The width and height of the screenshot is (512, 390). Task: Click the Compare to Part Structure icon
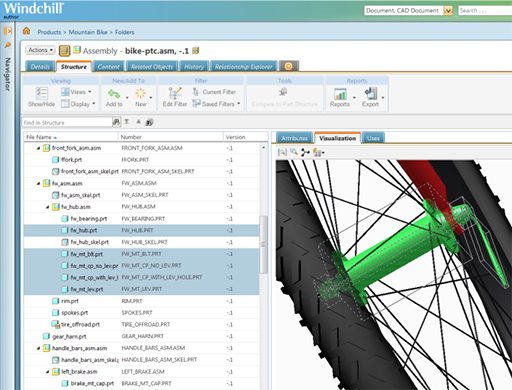[x=283, y=91]
